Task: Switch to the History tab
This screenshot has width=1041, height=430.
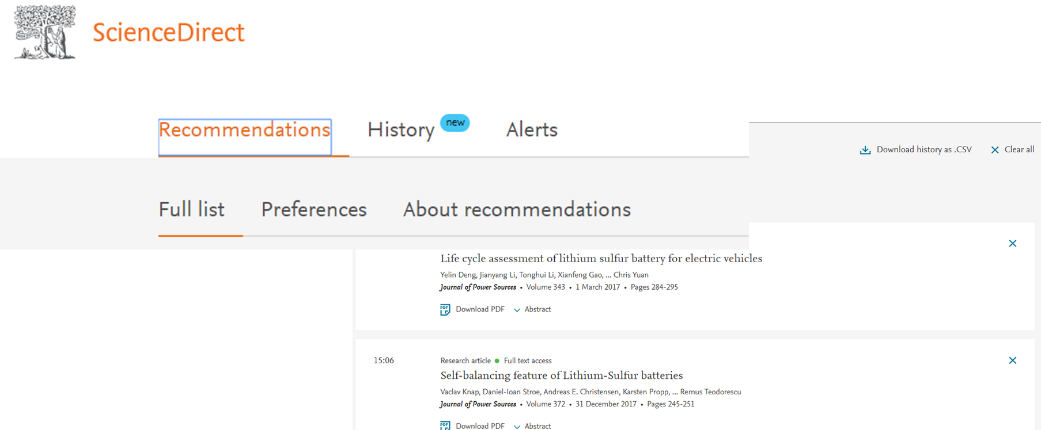Action: click(400, 130)
